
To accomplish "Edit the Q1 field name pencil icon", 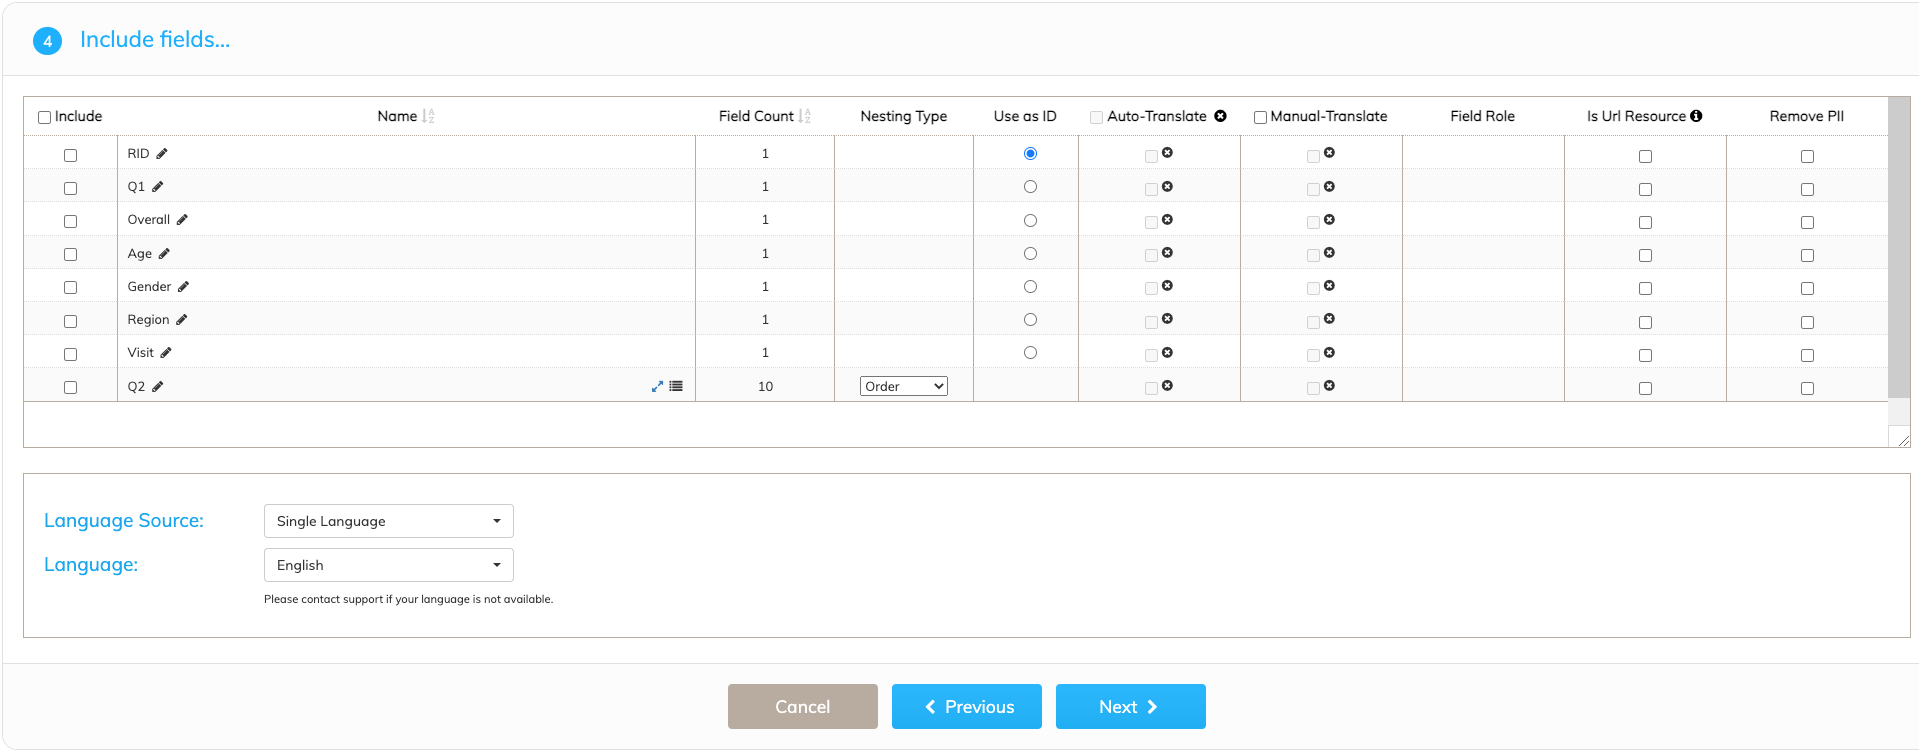I will tap(158, 187).
